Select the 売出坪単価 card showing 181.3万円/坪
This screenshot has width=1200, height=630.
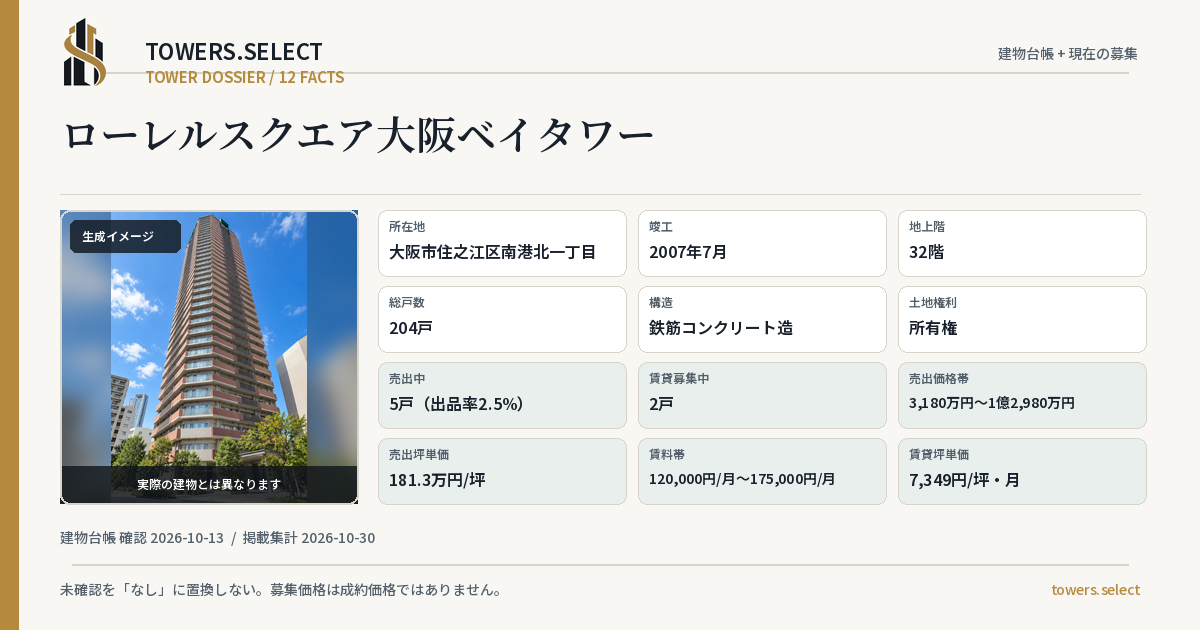[502, 471]
